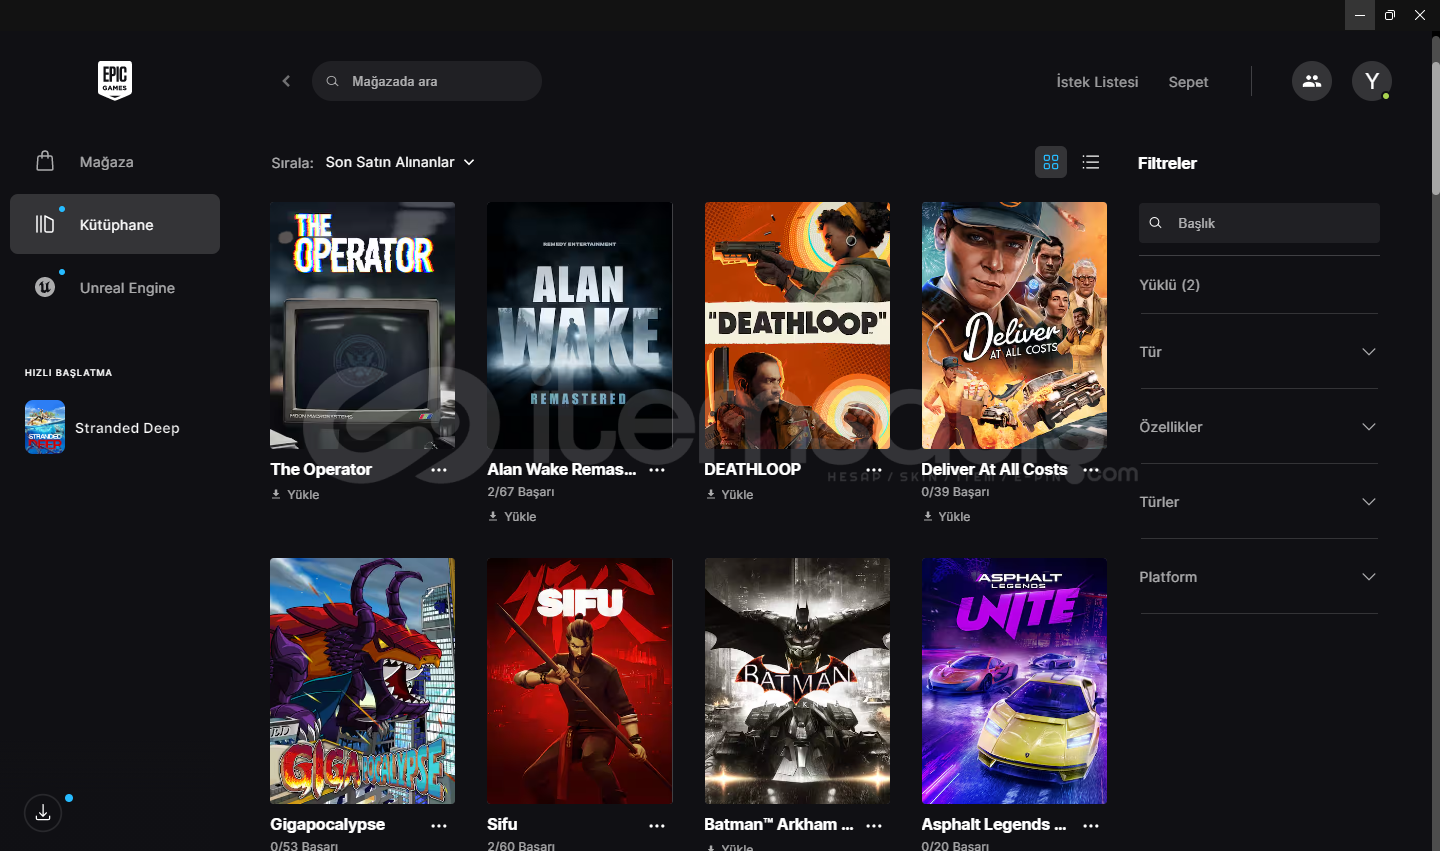Open İstek Listesi wishlist
1440x851 pixels.
pos(1097,82)
